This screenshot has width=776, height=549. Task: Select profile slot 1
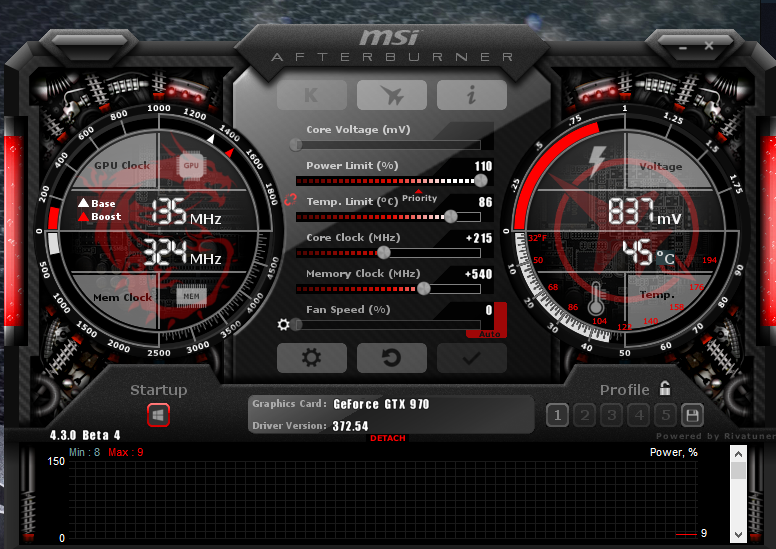click(x=558, y=415)
